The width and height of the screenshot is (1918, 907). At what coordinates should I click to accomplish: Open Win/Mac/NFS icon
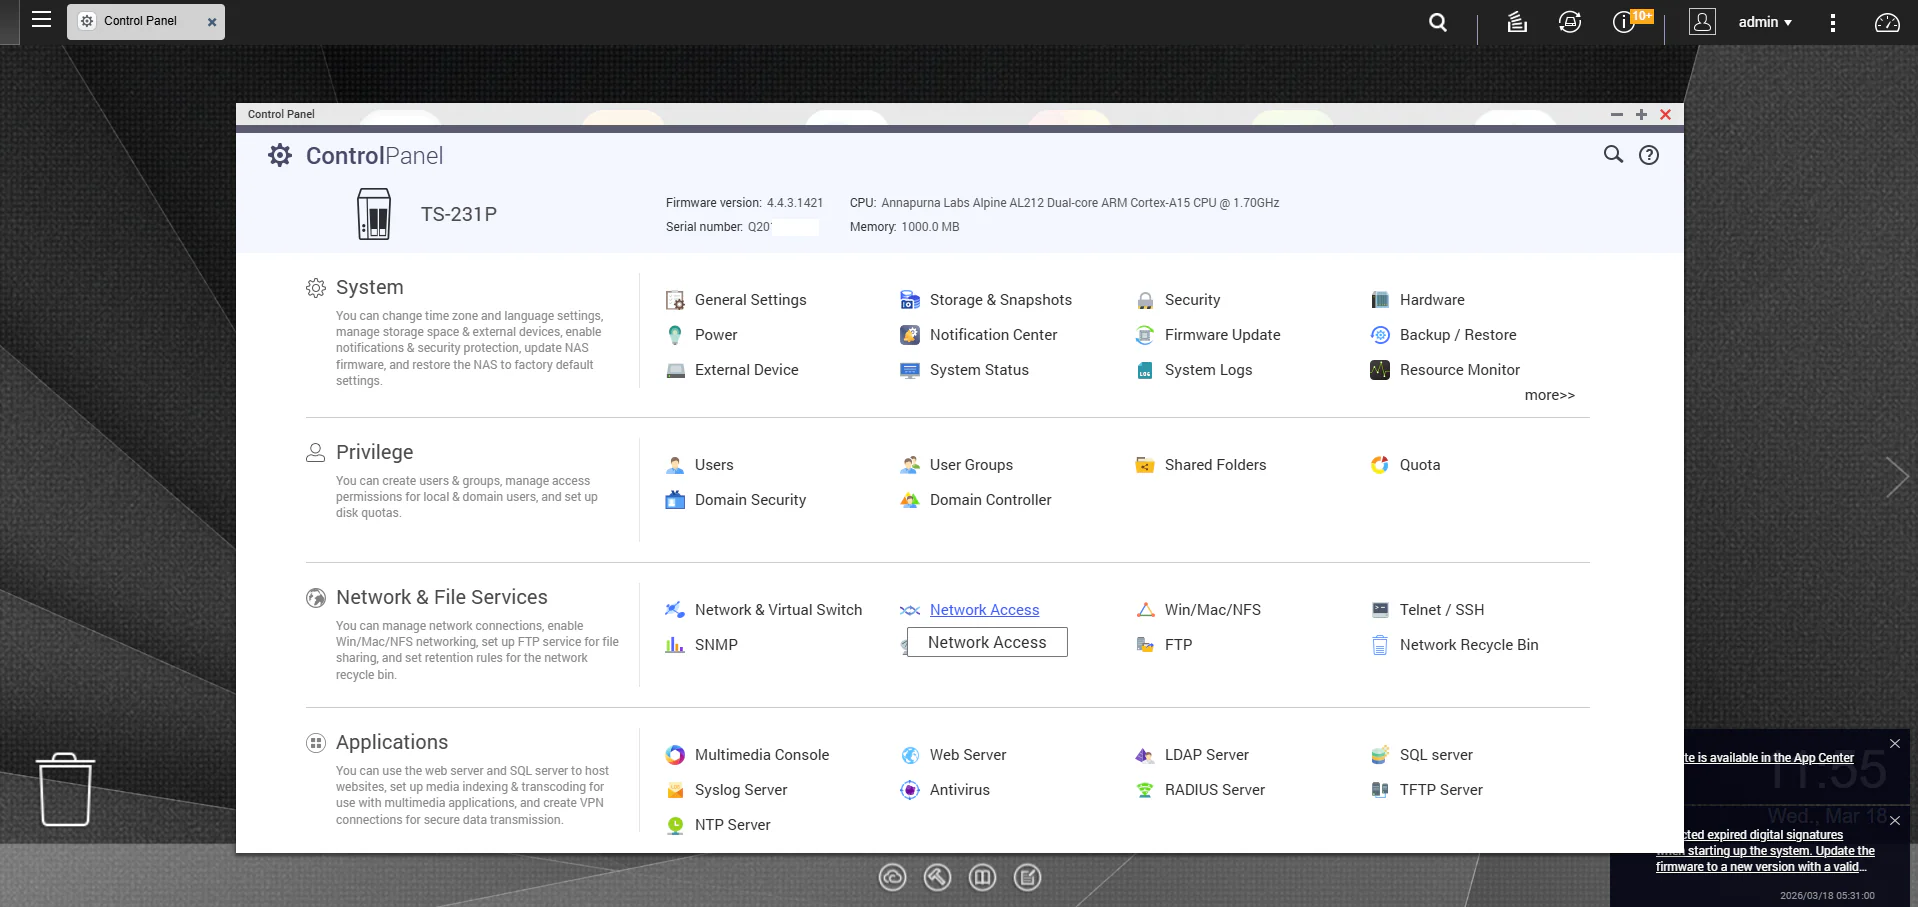click(x=1145, y=610)
